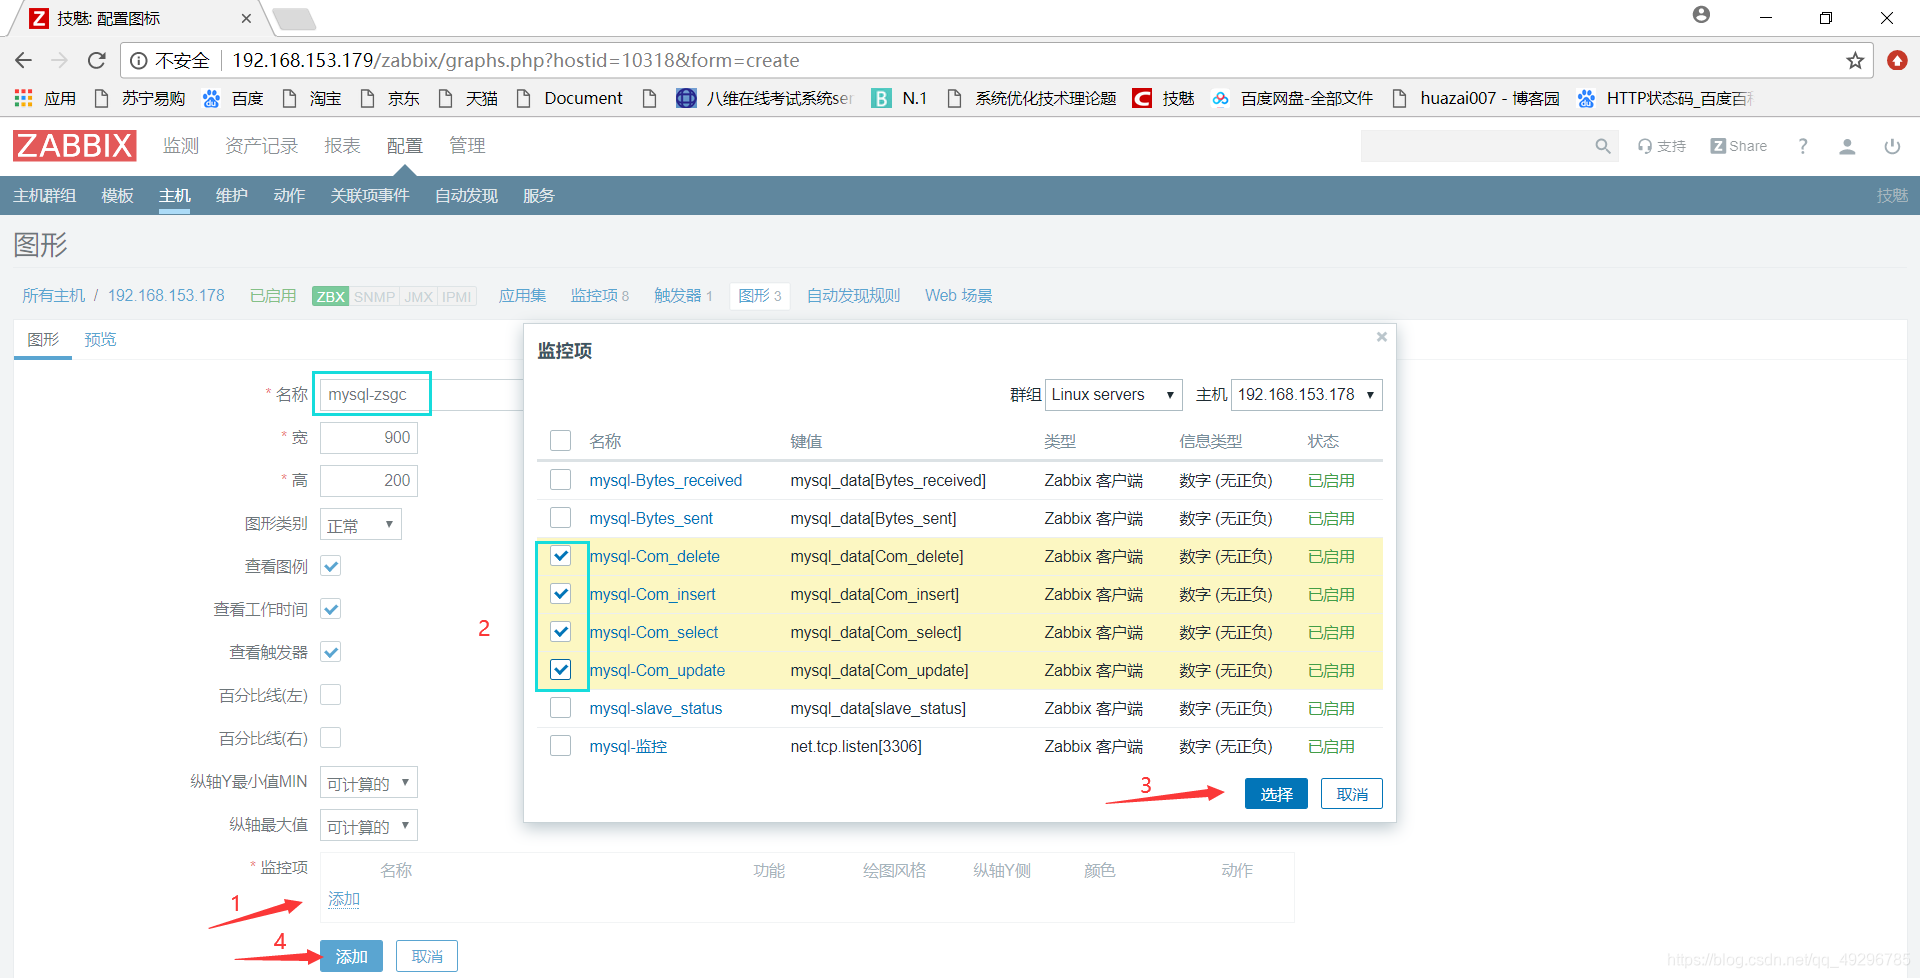Open 触发器 host tab
Image resolution: width=1920 pixels, height=978 pixels.
(683, 296)
